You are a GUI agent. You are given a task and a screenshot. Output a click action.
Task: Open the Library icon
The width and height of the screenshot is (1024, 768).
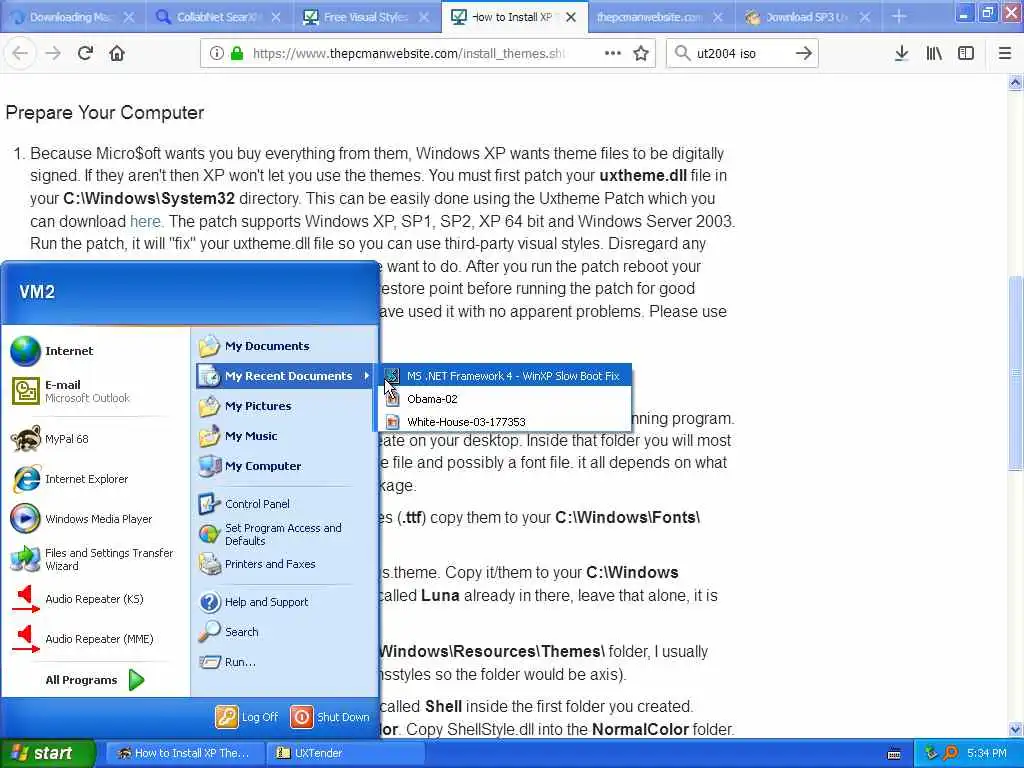pyautogui.click(x=934, y=53)
